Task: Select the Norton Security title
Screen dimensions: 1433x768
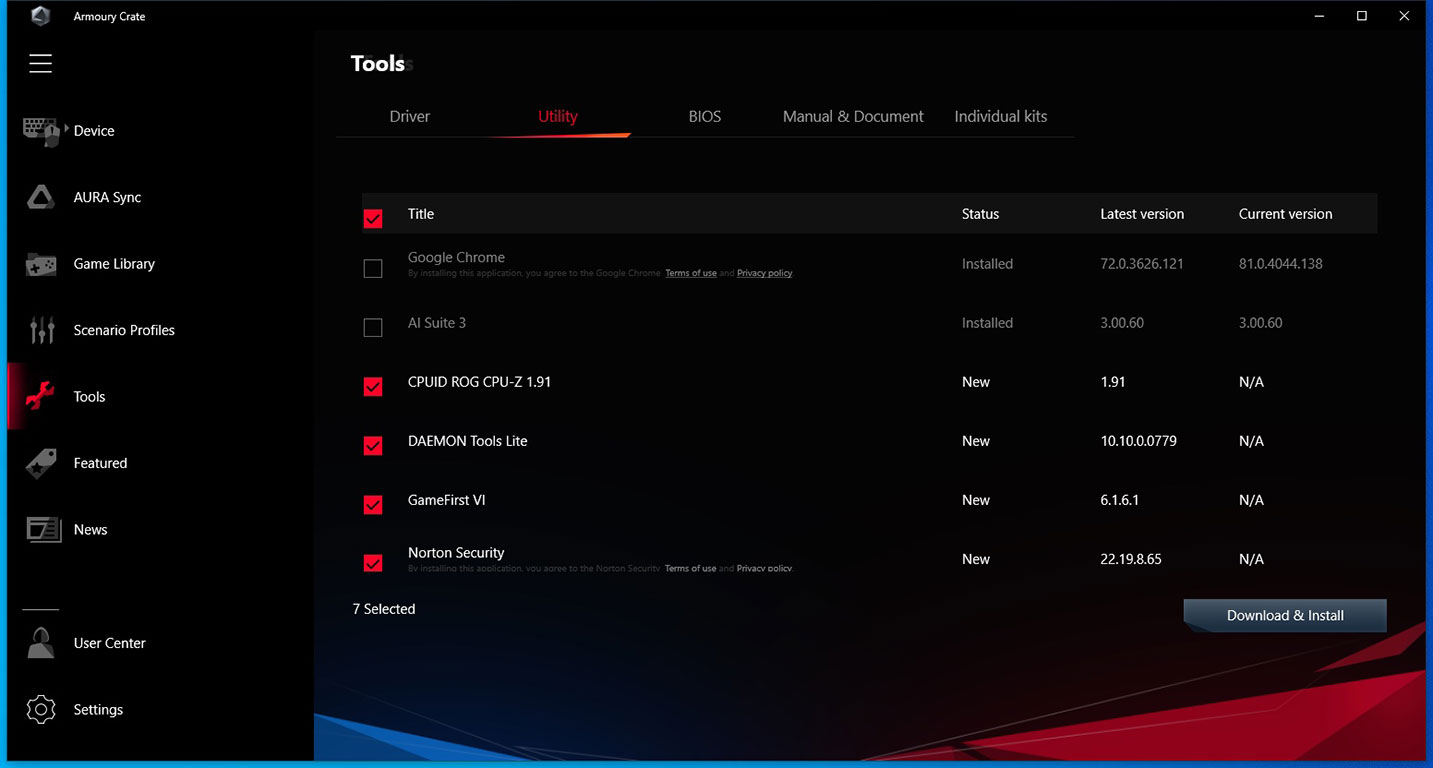Action: [x=456, y=552]
